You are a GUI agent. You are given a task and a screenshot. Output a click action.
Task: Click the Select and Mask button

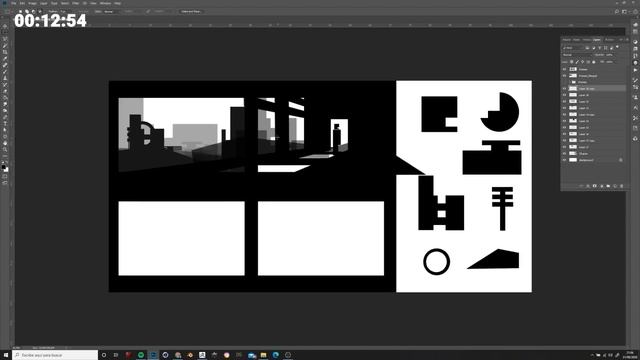click(x=191, y=11)
